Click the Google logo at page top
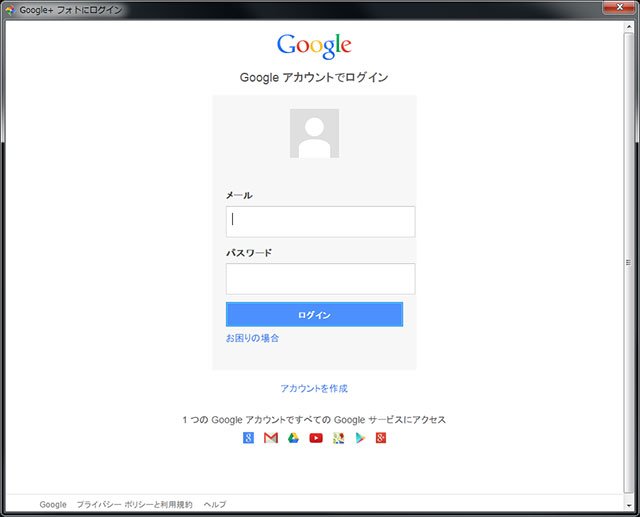Viewport: 640px width, 517px height. (x=314, y=46)
